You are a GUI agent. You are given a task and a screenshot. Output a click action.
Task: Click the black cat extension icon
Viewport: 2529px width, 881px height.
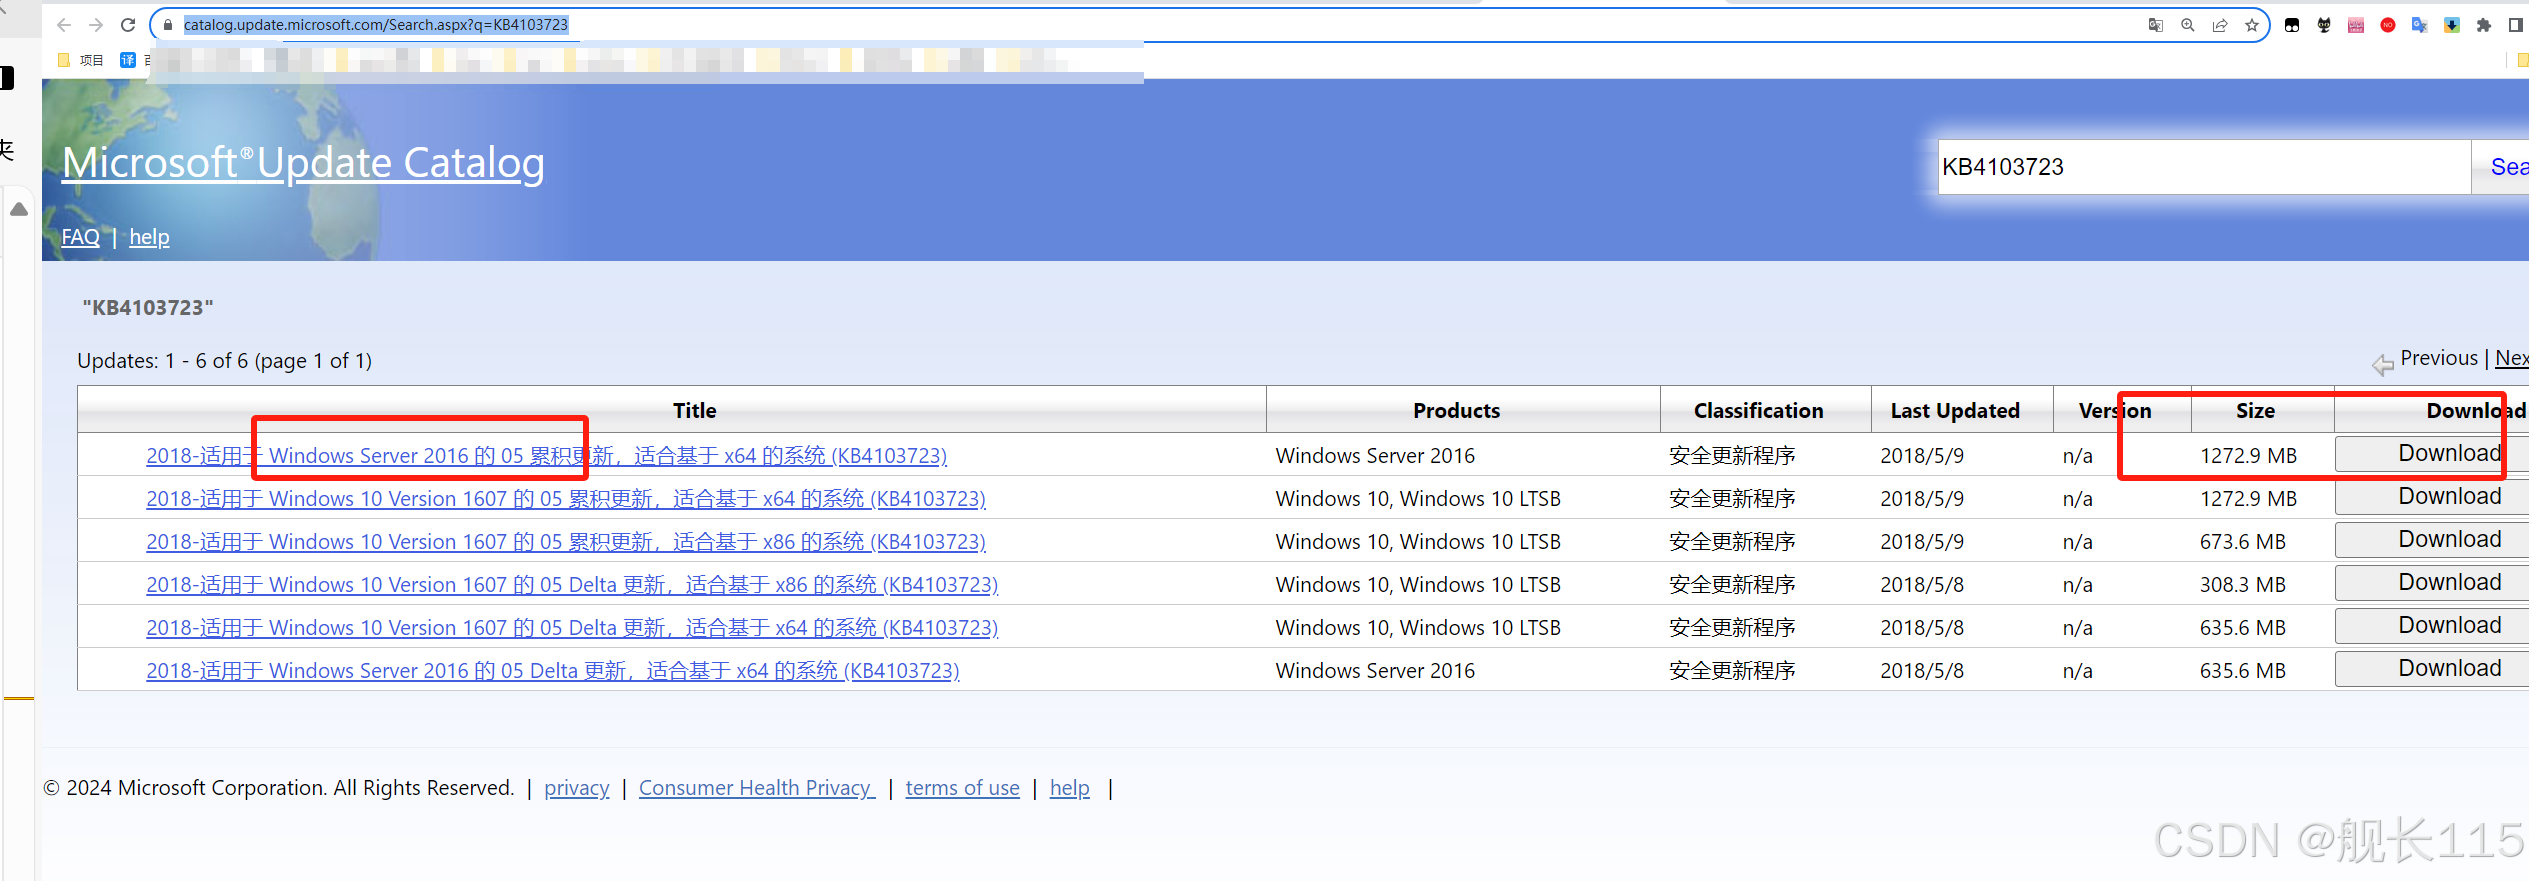tap(2324, 25)
